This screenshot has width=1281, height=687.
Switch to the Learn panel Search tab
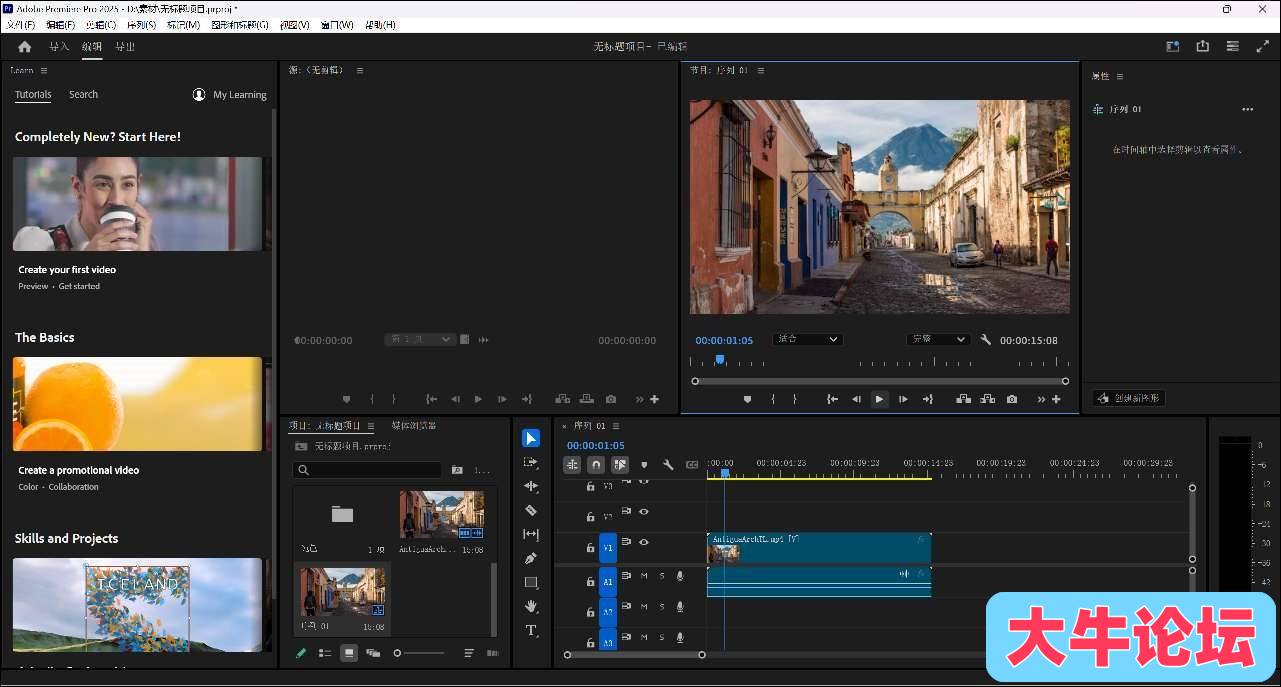pyautogui.click(x=83, y=94)
